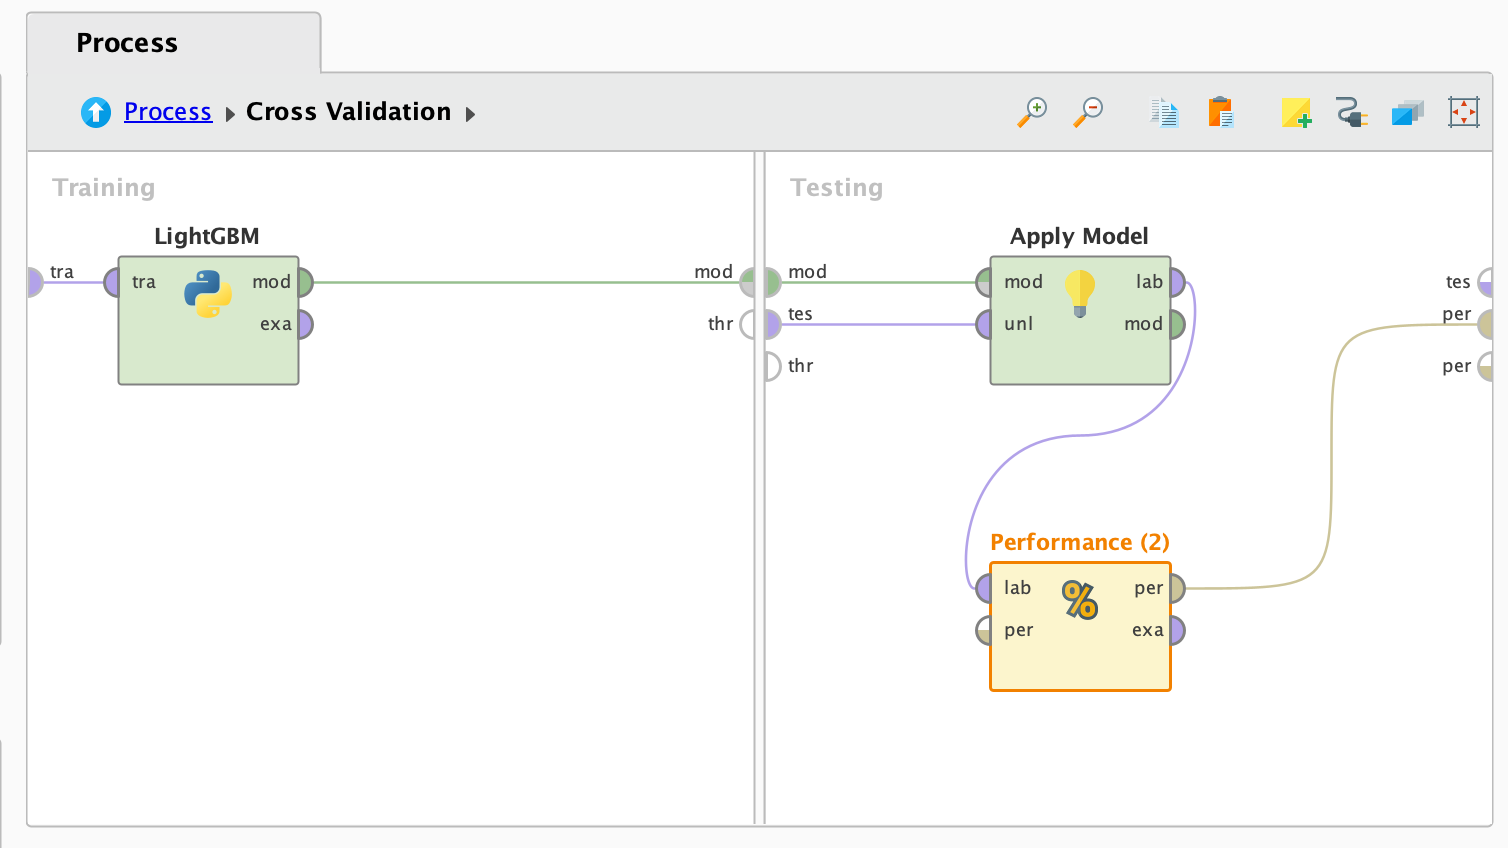This screenshot has height=848, width=1508.
Task: Select the Apply Model lightbulb icon
Action: 1080,293
